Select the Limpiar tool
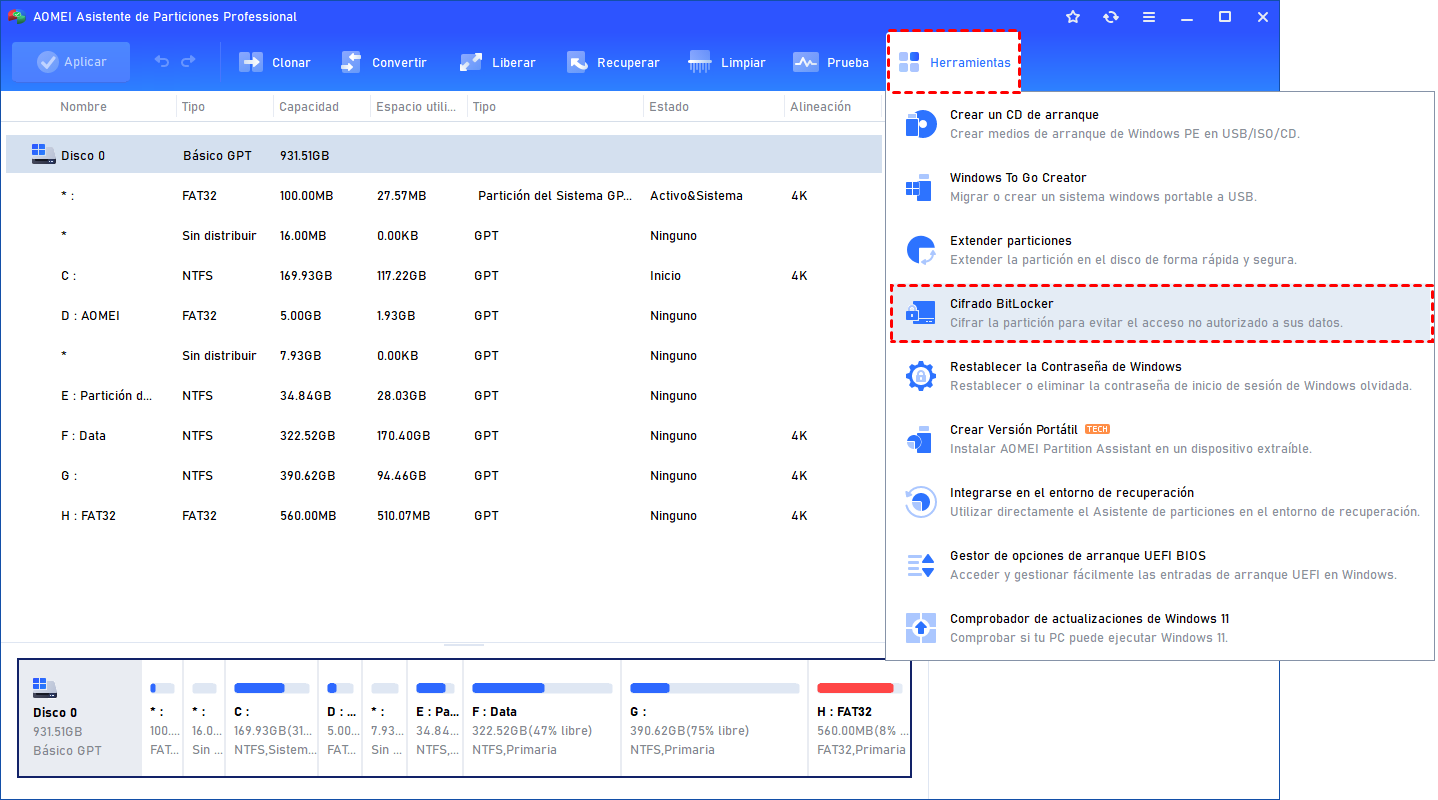Viewport: 1438px width, 800px height. coord(727,61)
